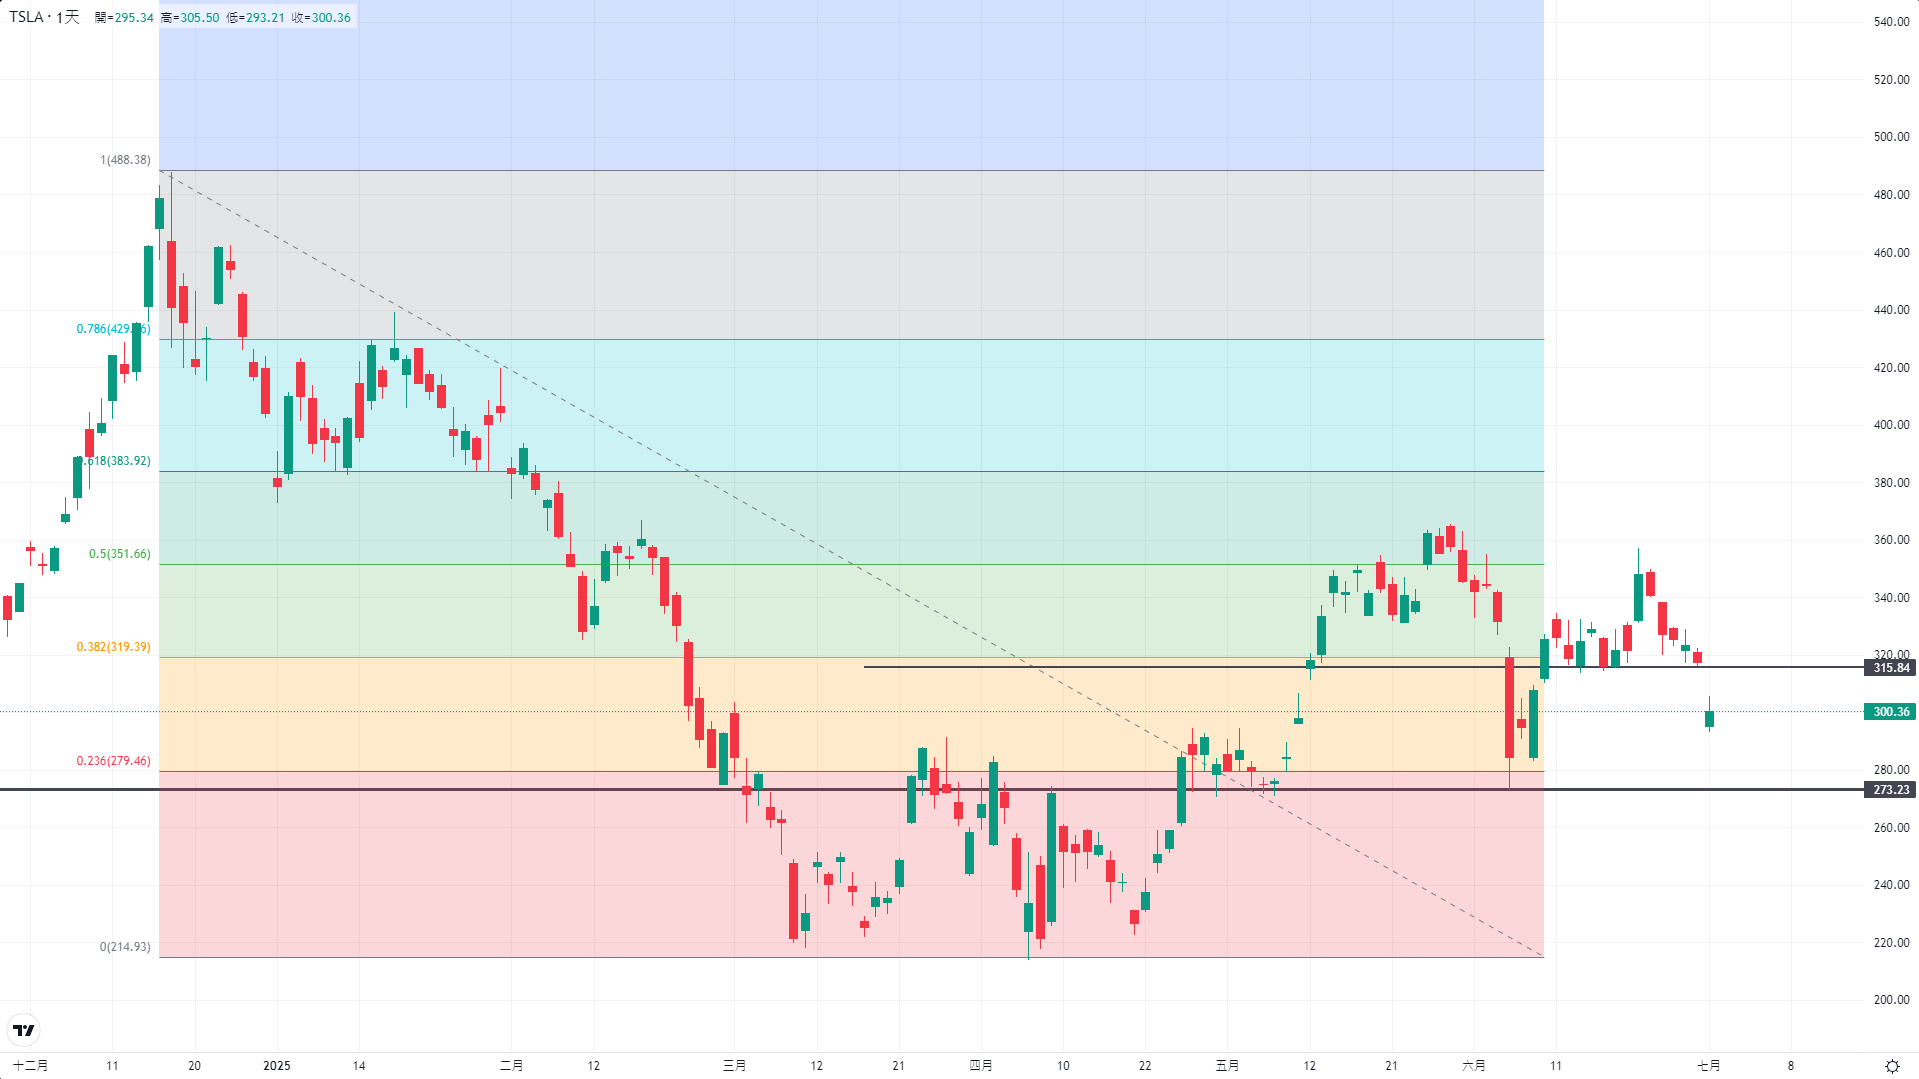Screen dimensions: 1919x1079
Task: Click 四月 label on time axis
Action: click(x=981, y=1066)
